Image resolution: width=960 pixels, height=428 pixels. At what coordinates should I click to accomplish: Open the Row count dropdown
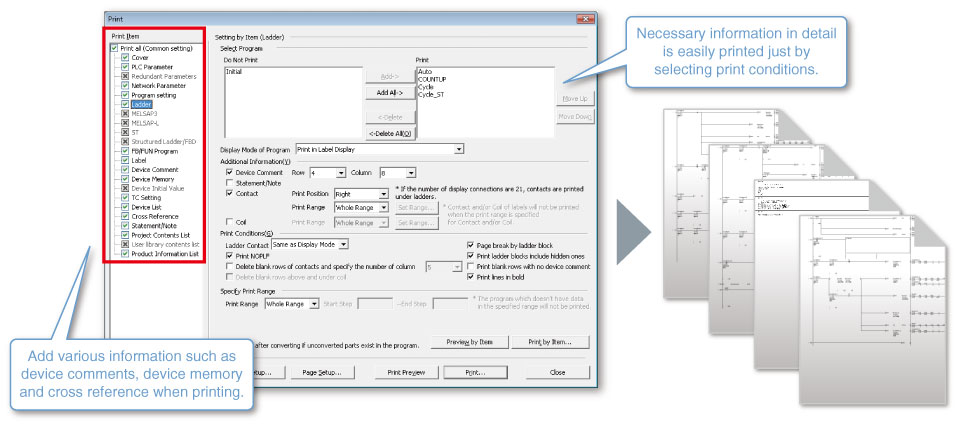pyautogui.click(x=341, y=173)
